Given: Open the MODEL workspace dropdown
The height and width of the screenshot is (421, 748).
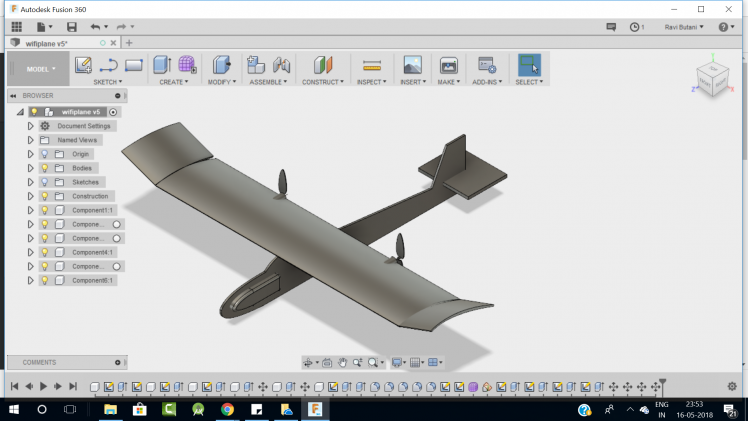Looking at the screenshot, I should pos(40,69).
